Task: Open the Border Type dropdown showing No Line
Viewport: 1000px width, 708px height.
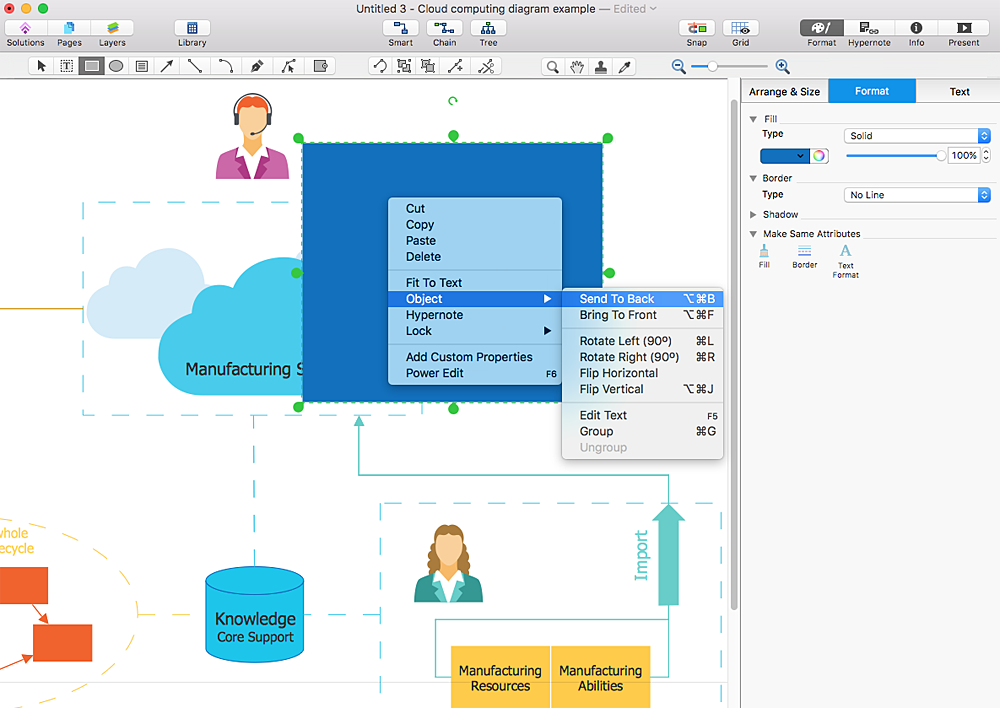Action: coord(916,194)
